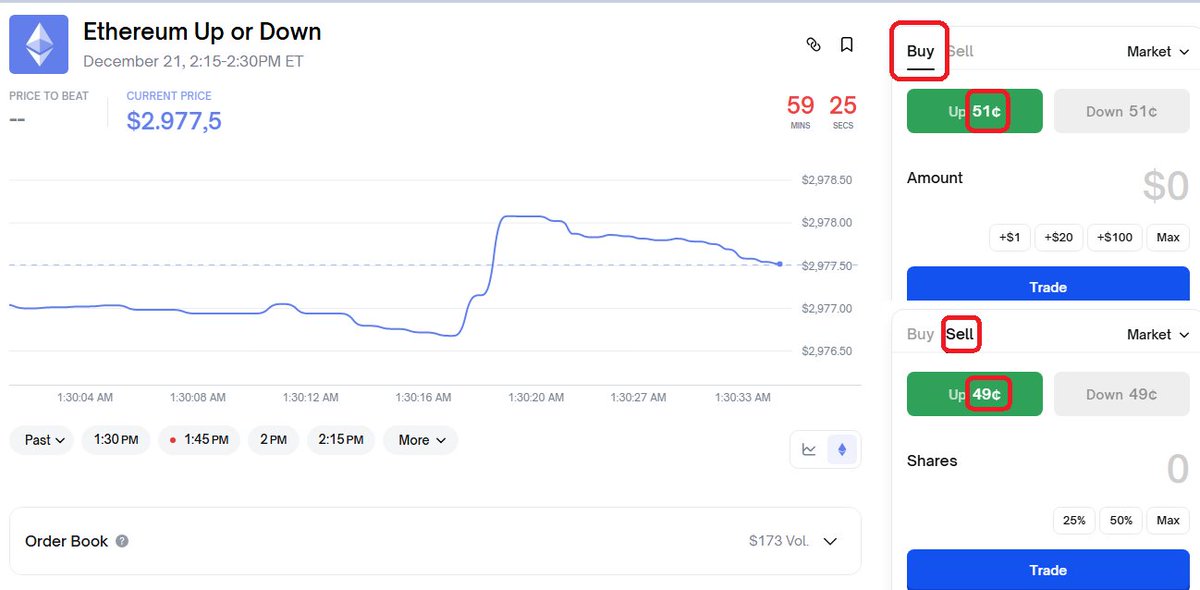Screen dimensions: 1200x590
Task: Click the current price $2.977,5
Action: (174, 121)
